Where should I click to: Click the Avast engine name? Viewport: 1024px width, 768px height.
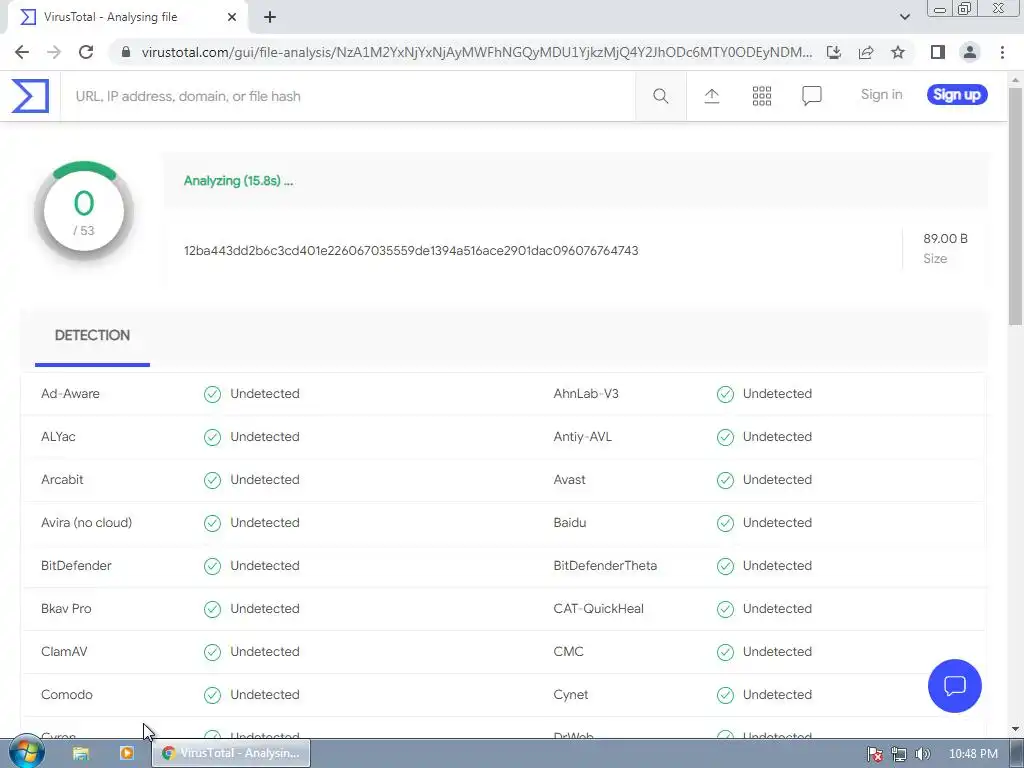coord(569,480)
